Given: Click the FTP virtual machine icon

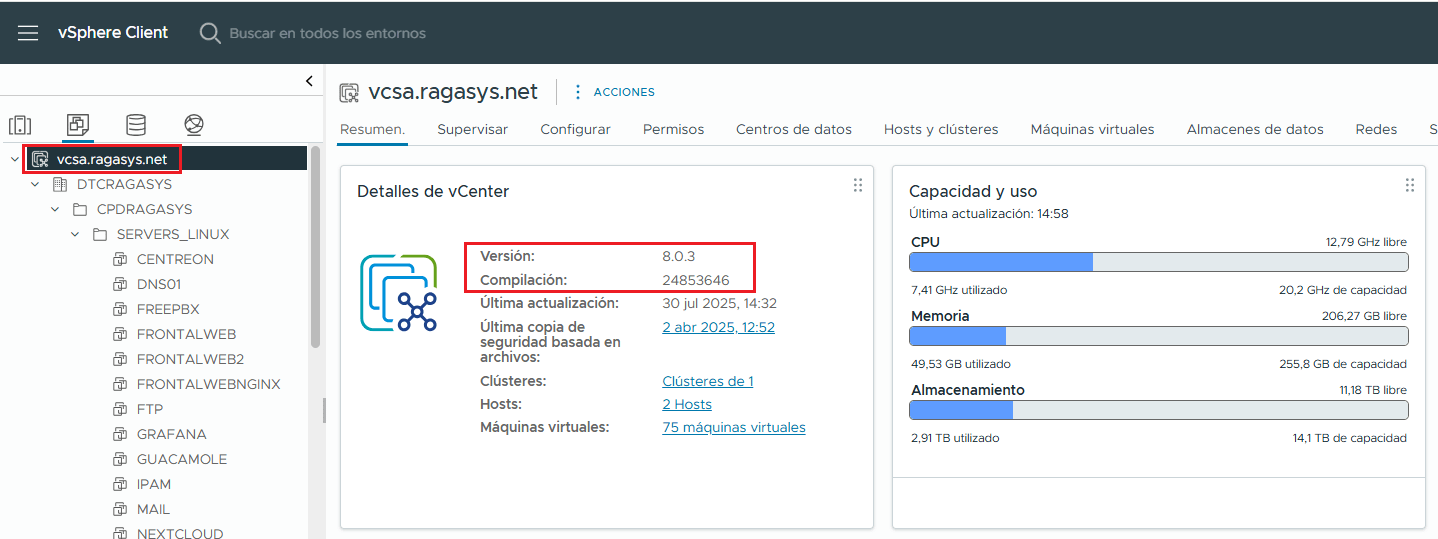Looking at the screenshot, I should point(120,409).
